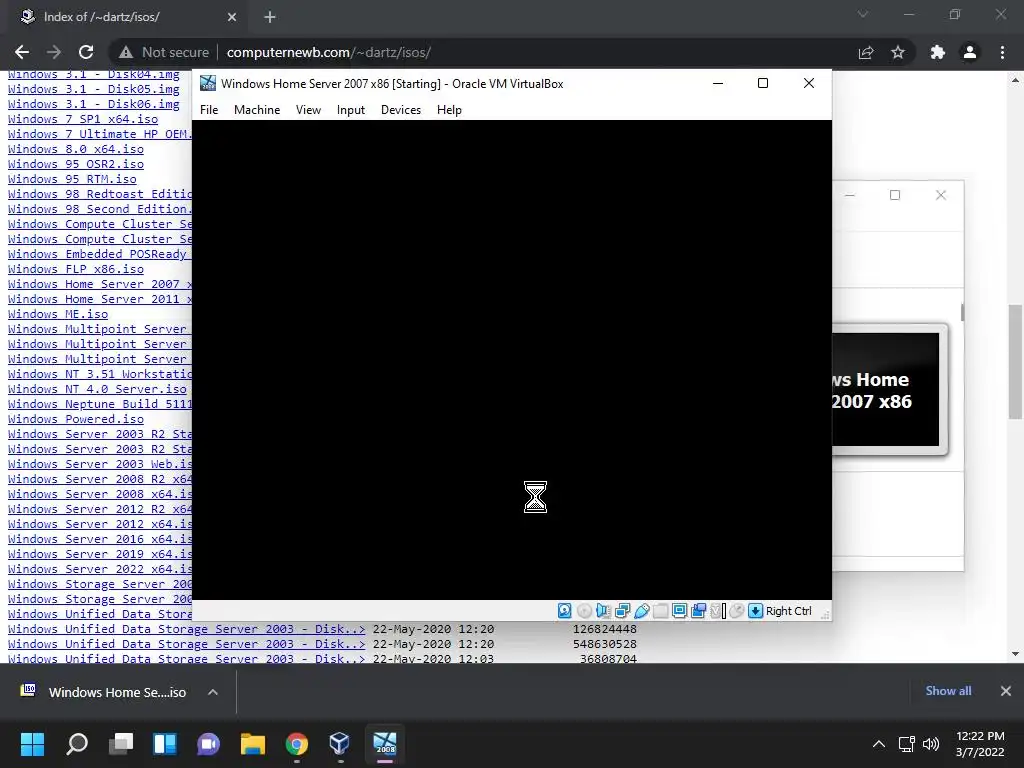Close the Index of /~dartz/isos/ tab
This screenshot has width=1024, height=768.
click(232, 17)
